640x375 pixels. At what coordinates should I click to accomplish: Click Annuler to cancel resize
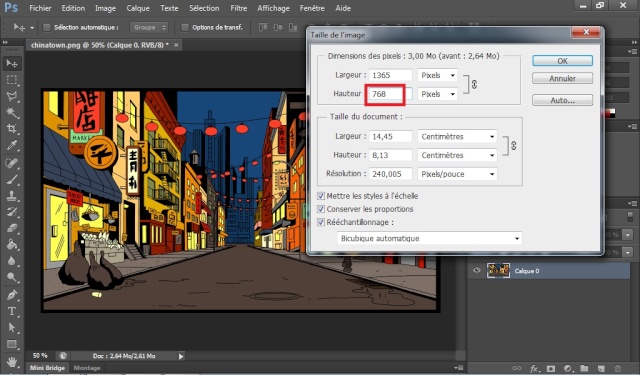click(x=562, y=78)
